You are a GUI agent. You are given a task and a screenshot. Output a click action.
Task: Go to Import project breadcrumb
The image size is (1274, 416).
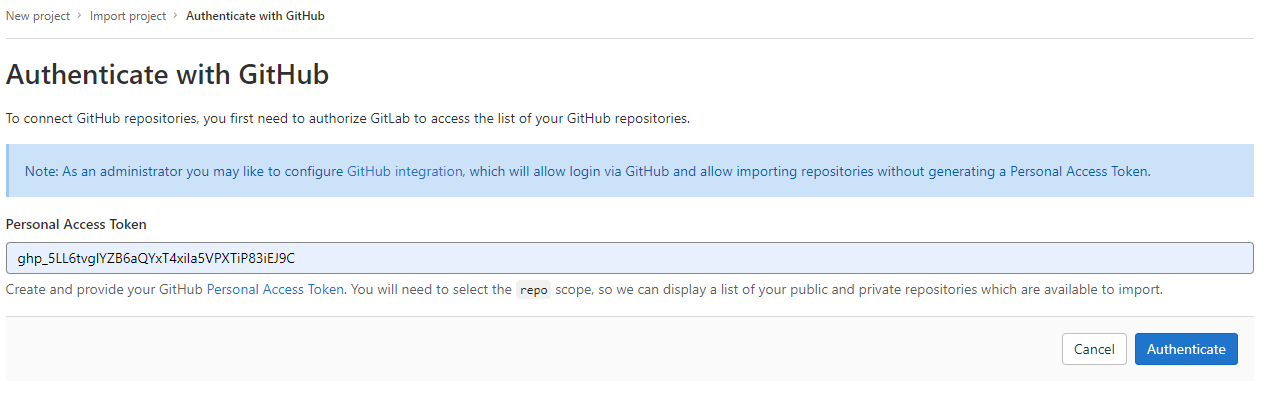(x=128, y=16)
